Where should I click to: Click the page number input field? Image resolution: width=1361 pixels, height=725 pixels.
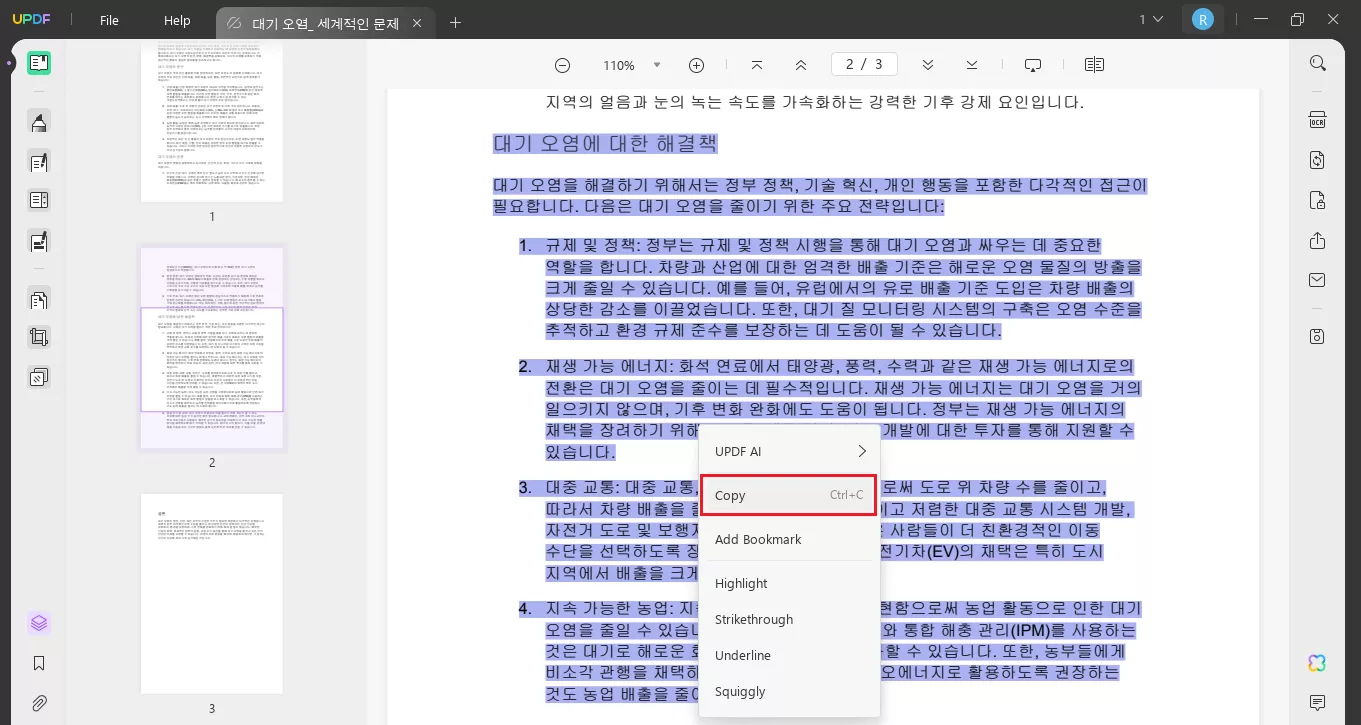[851, 64]
